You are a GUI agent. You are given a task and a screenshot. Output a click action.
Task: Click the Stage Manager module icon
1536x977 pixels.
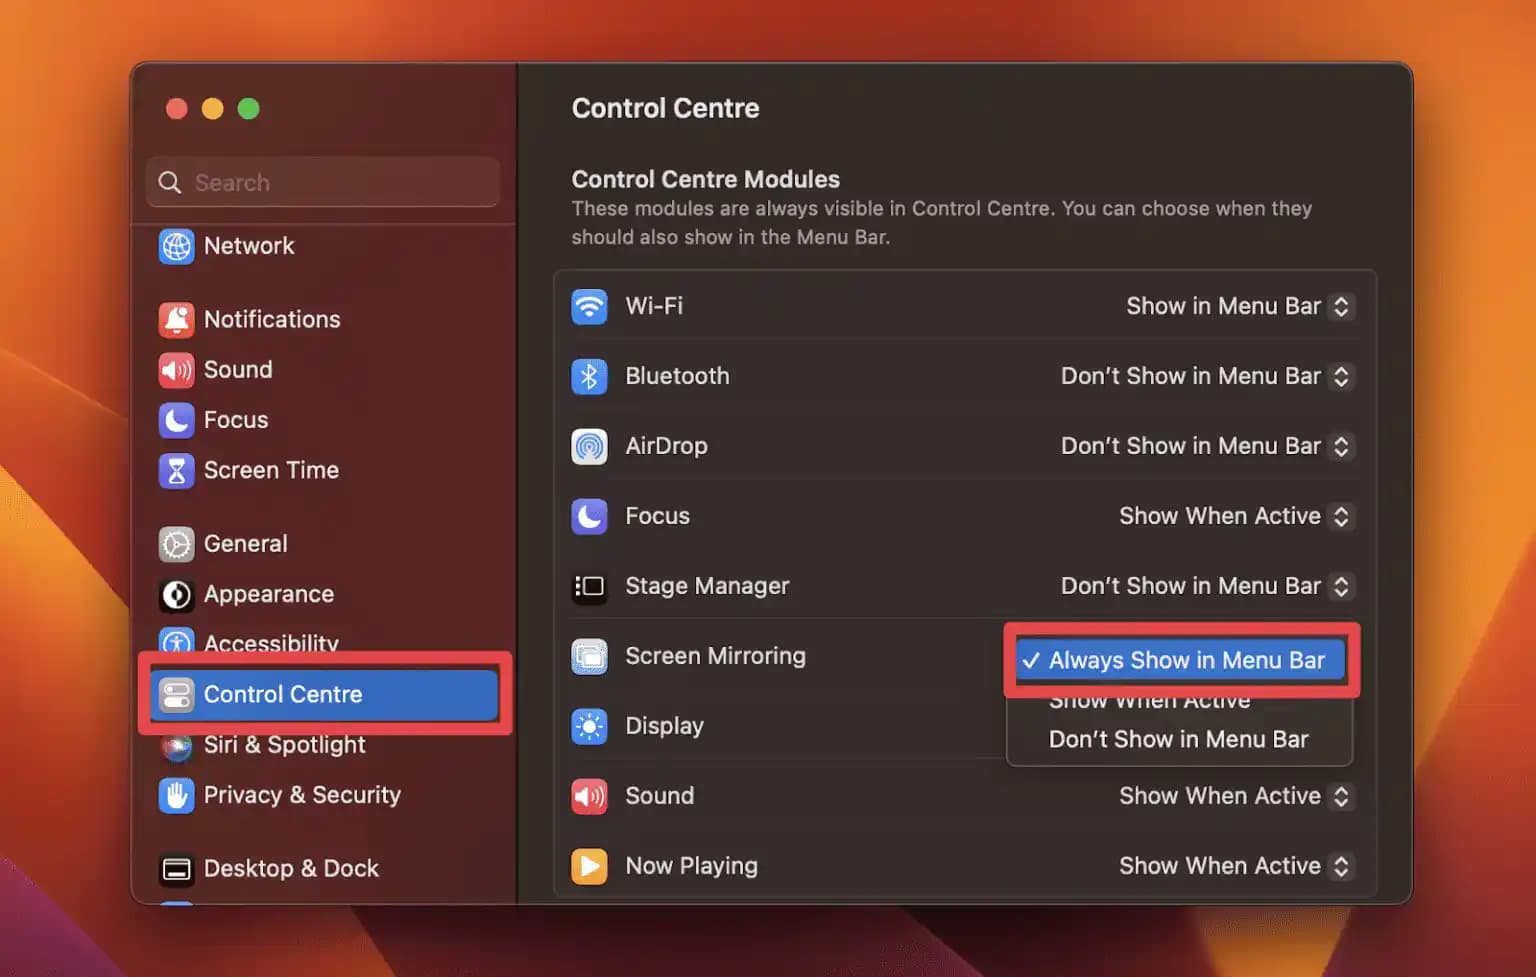(x=590, y=587)
